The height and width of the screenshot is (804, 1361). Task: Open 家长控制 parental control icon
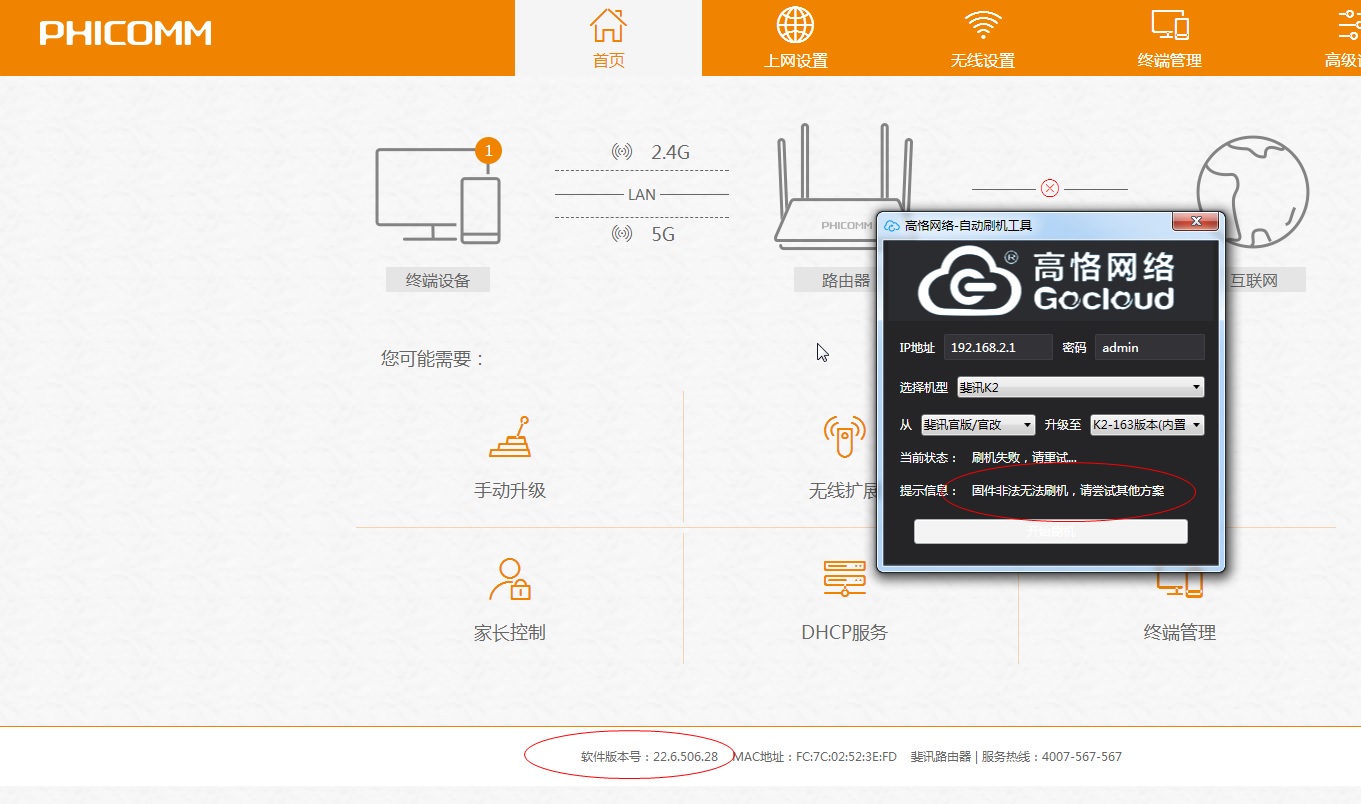coord(510,579)
